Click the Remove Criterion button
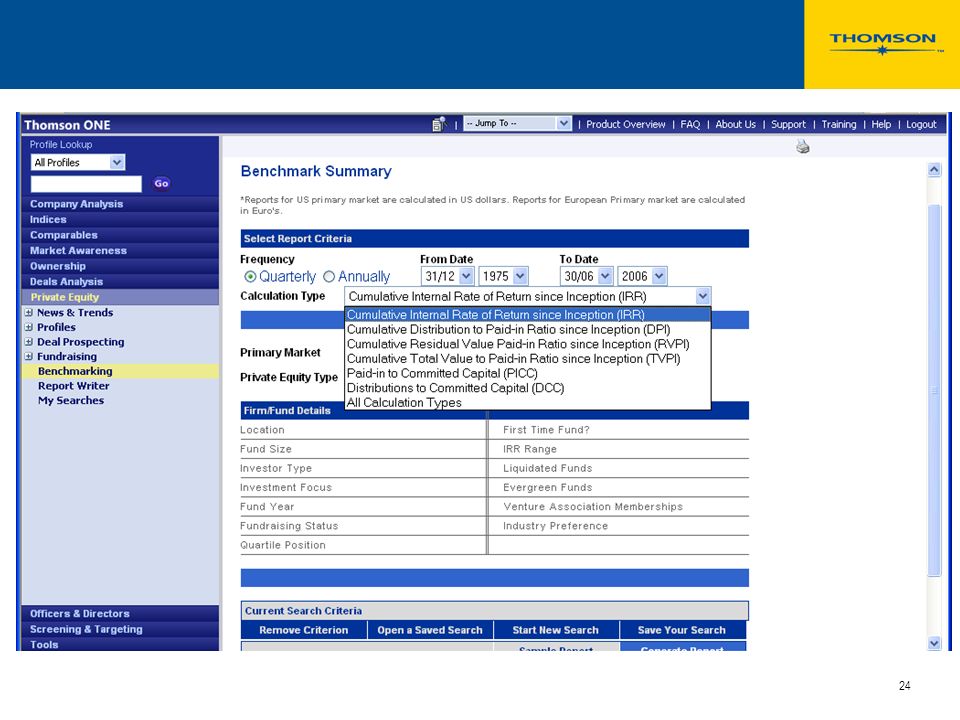Viewport: 960px width, 720px height. tap(304, 630)
